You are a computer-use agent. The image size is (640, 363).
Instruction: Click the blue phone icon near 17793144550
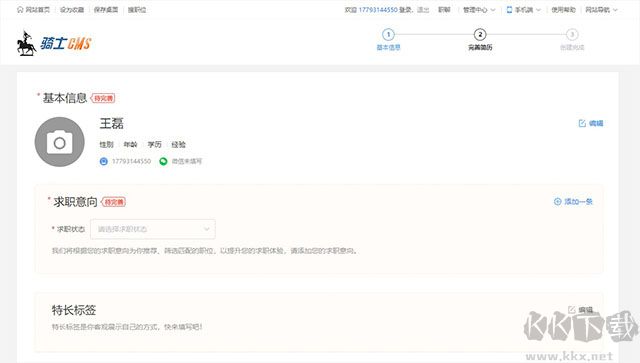(x=104, y=161)
